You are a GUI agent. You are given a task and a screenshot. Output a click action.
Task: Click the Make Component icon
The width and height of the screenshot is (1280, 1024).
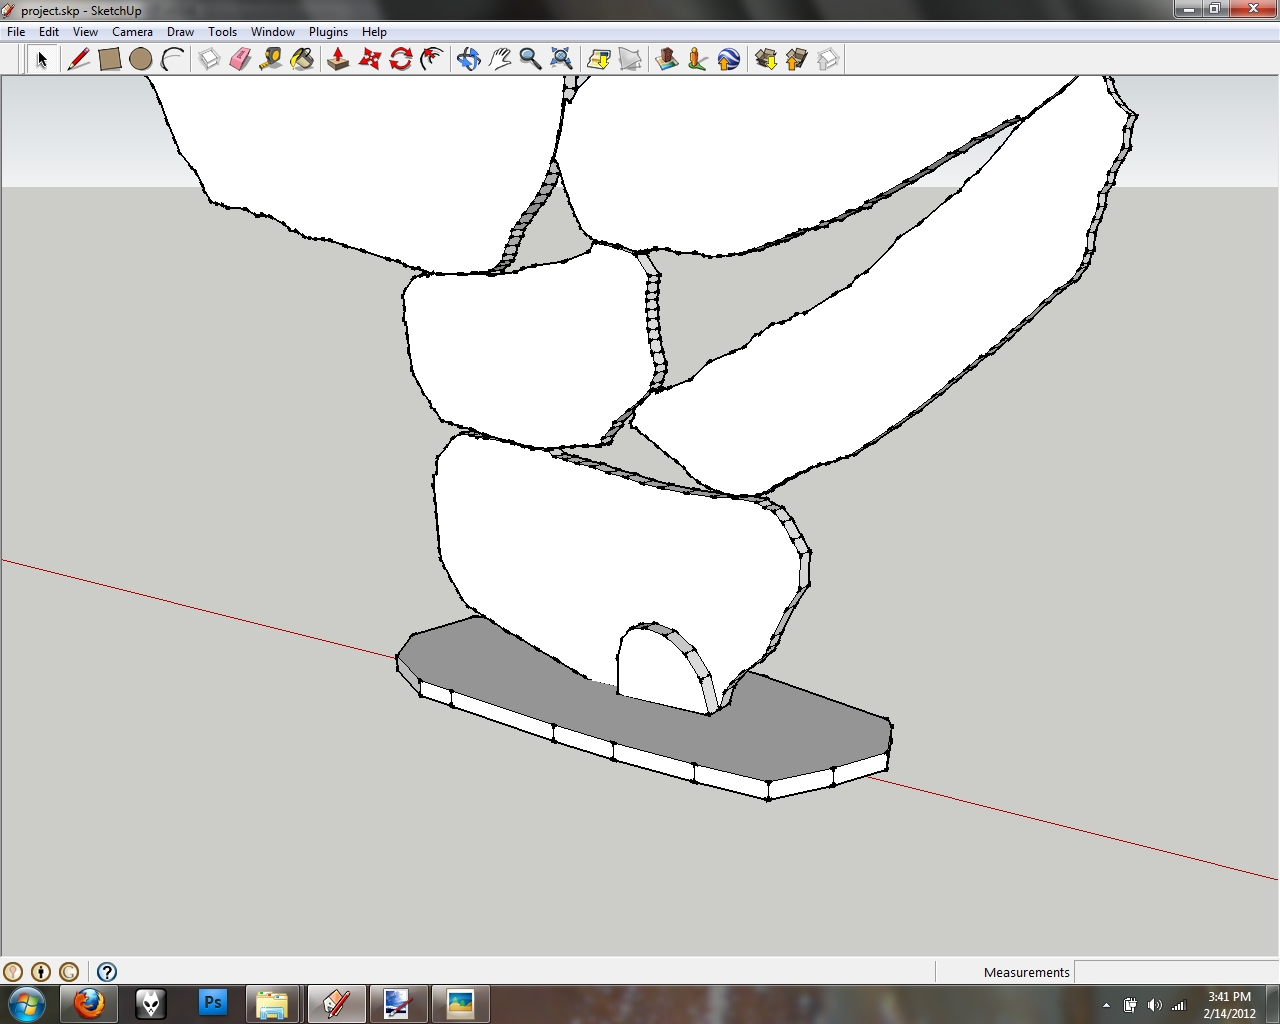click(x=209, y=60)
